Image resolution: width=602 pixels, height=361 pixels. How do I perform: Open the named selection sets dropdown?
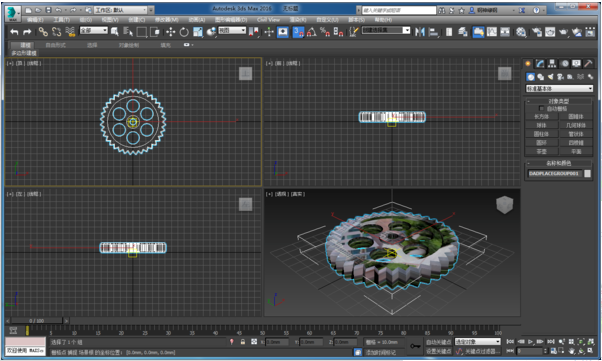click(386, 30)
